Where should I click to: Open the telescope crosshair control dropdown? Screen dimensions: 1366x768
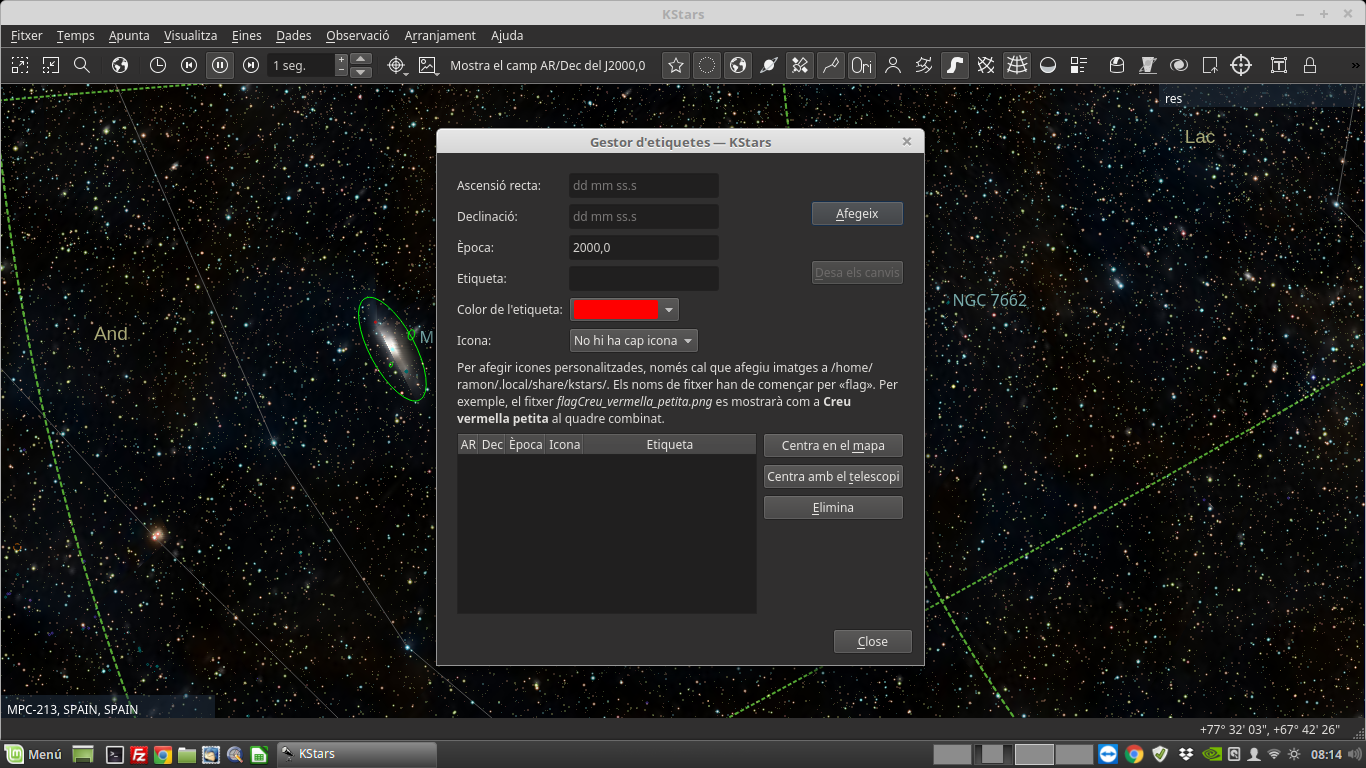coord(397,65)
